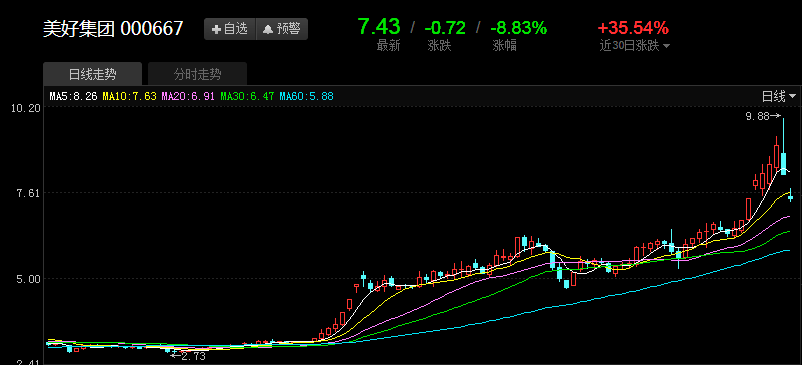Open the 日线 period dropdown

(779, 96)
